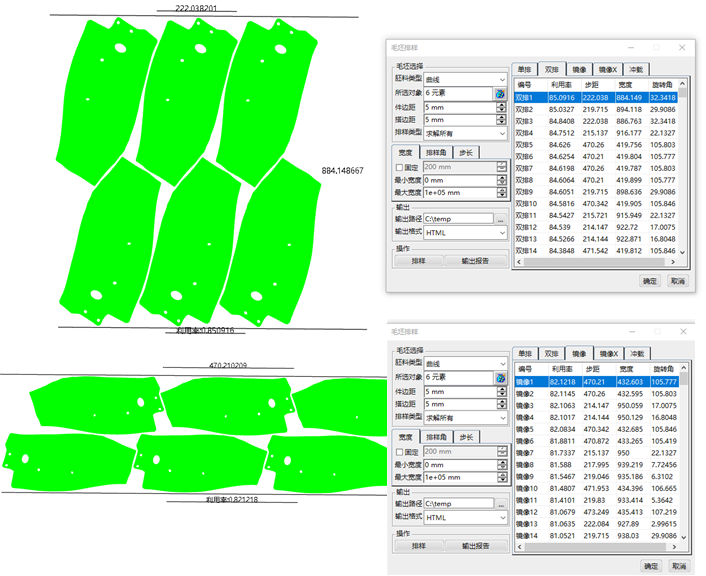Select 冲裁 tab in the 镜像 results dialog
The image size is (706, 576).
click(x=637, y=353)
